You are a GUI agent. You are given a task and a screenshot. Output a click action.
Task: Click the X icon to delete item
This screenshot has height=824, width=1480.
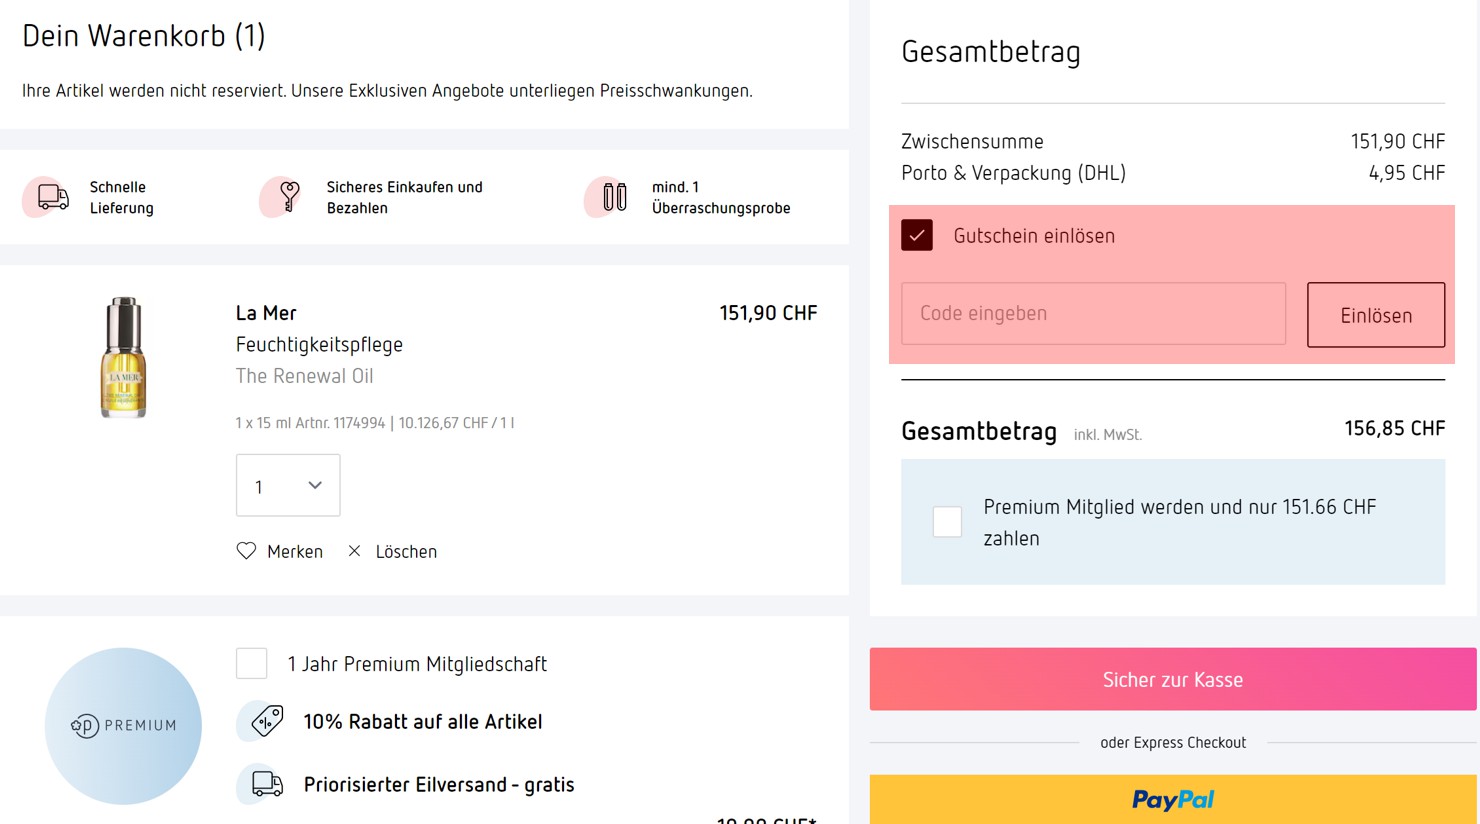(354, 551)
